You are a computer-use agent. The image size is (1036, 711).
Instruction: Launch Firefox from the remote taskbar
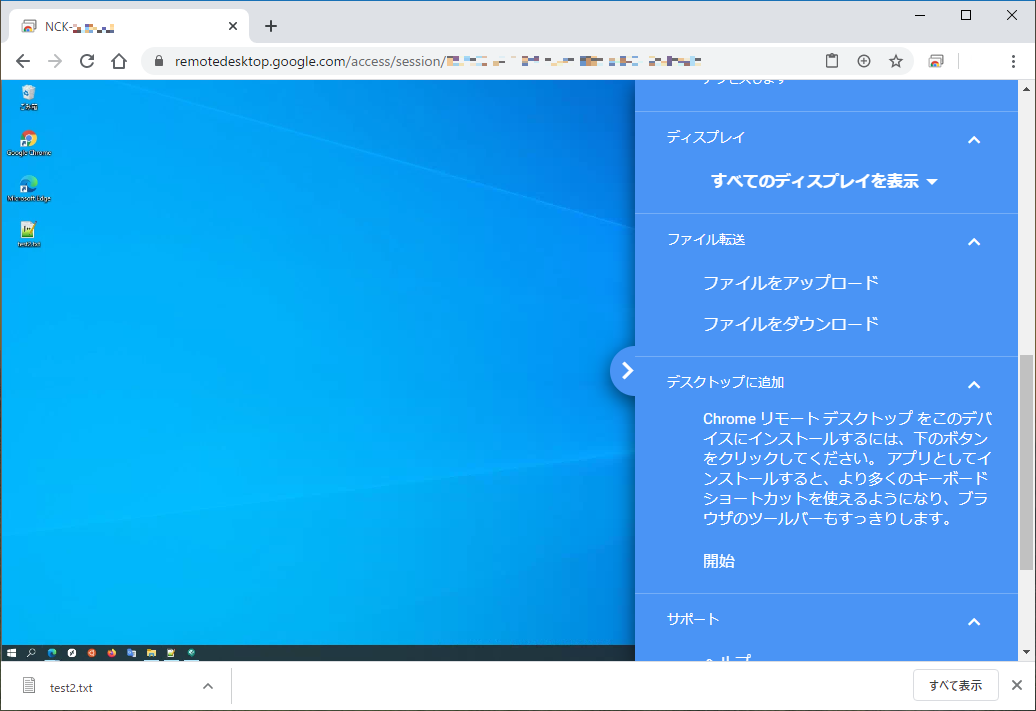point(112,653)
